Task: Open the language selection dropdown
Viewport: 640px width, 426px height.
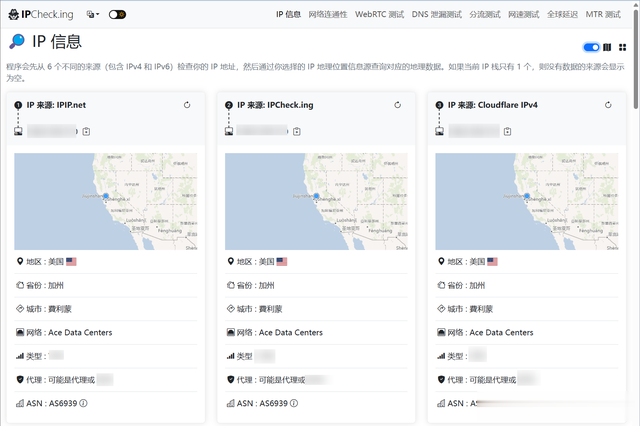Action: pyautogui.click(x=93, y=15)
